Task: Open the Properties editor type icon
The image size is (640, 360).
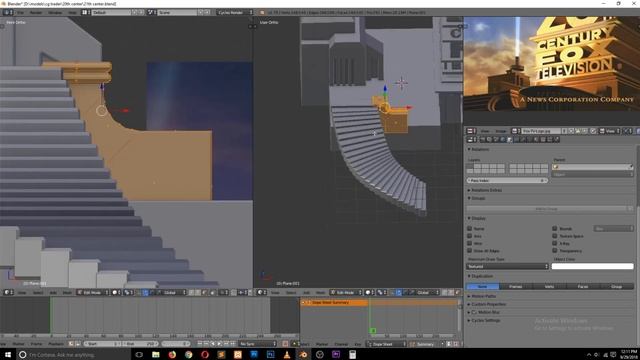Action: click(x=470, y=139)
